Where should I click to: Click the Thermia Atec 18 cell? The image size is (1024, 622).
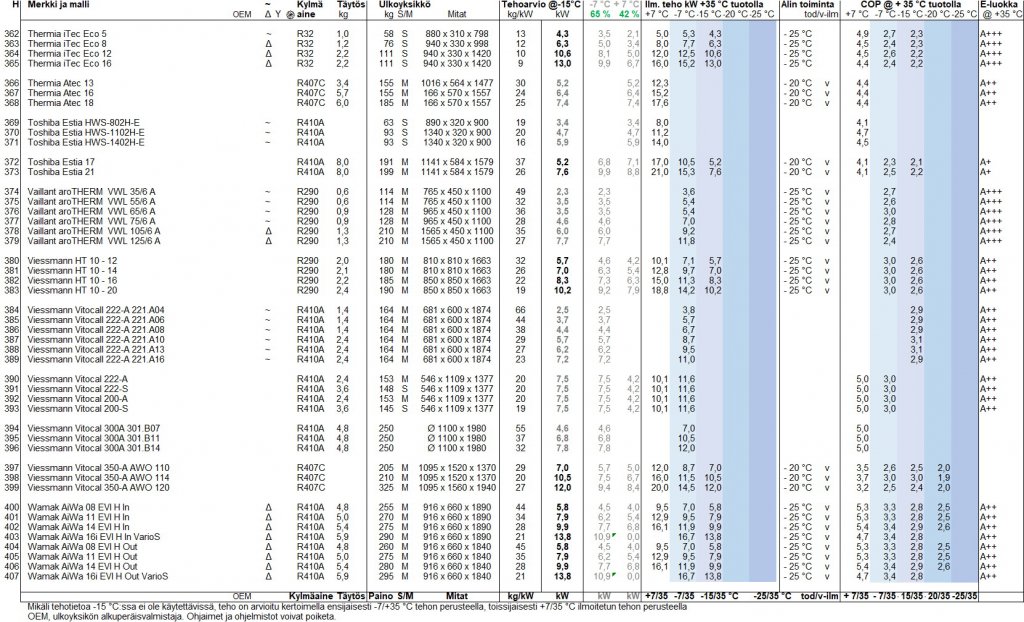[61, 102]
